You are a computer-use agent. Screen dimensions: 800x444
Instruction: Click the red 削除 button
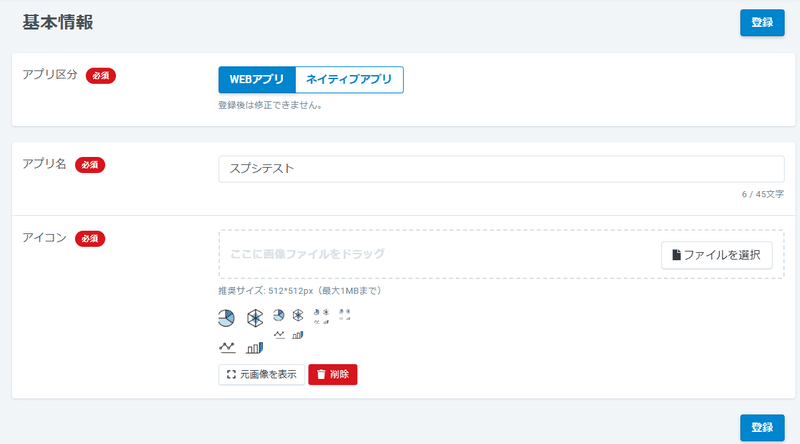click(333, 375)
